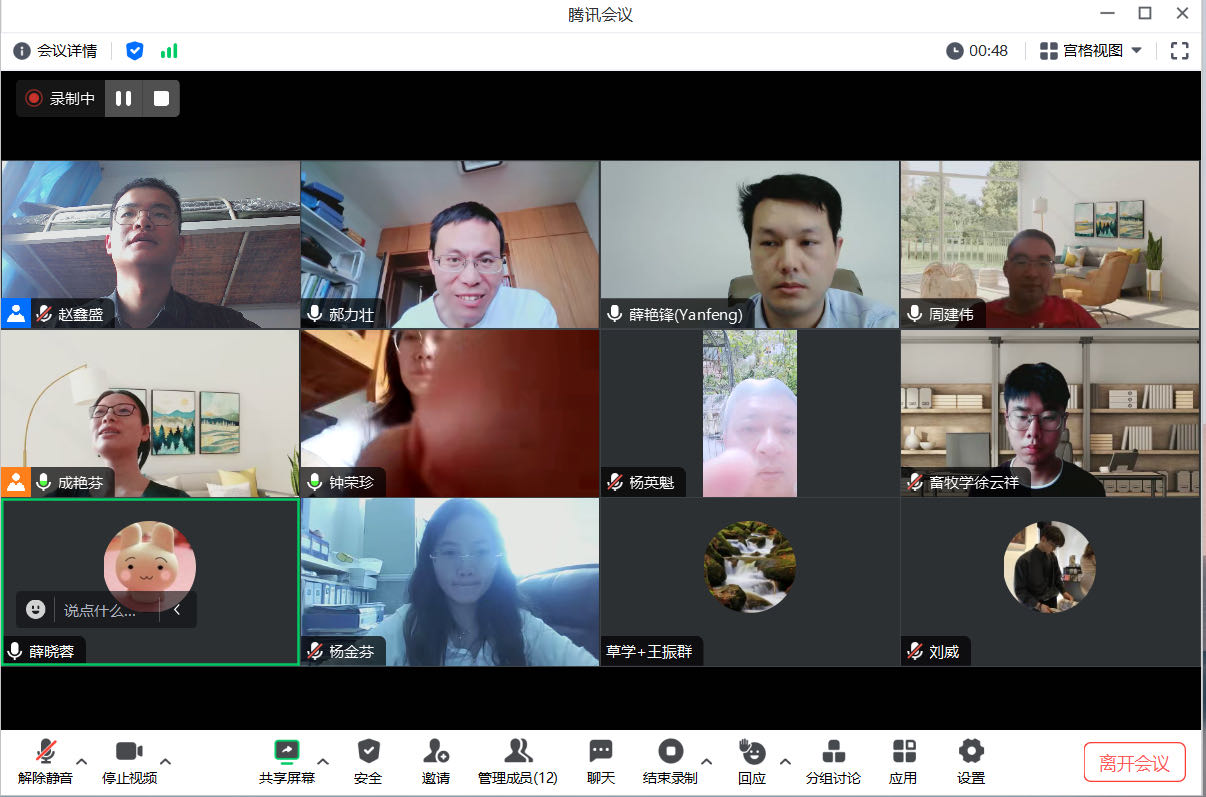The height and width of the screenshot is (797, 1206).
Task: Open the 聊天 chat panel
Action: click(601, 763)
